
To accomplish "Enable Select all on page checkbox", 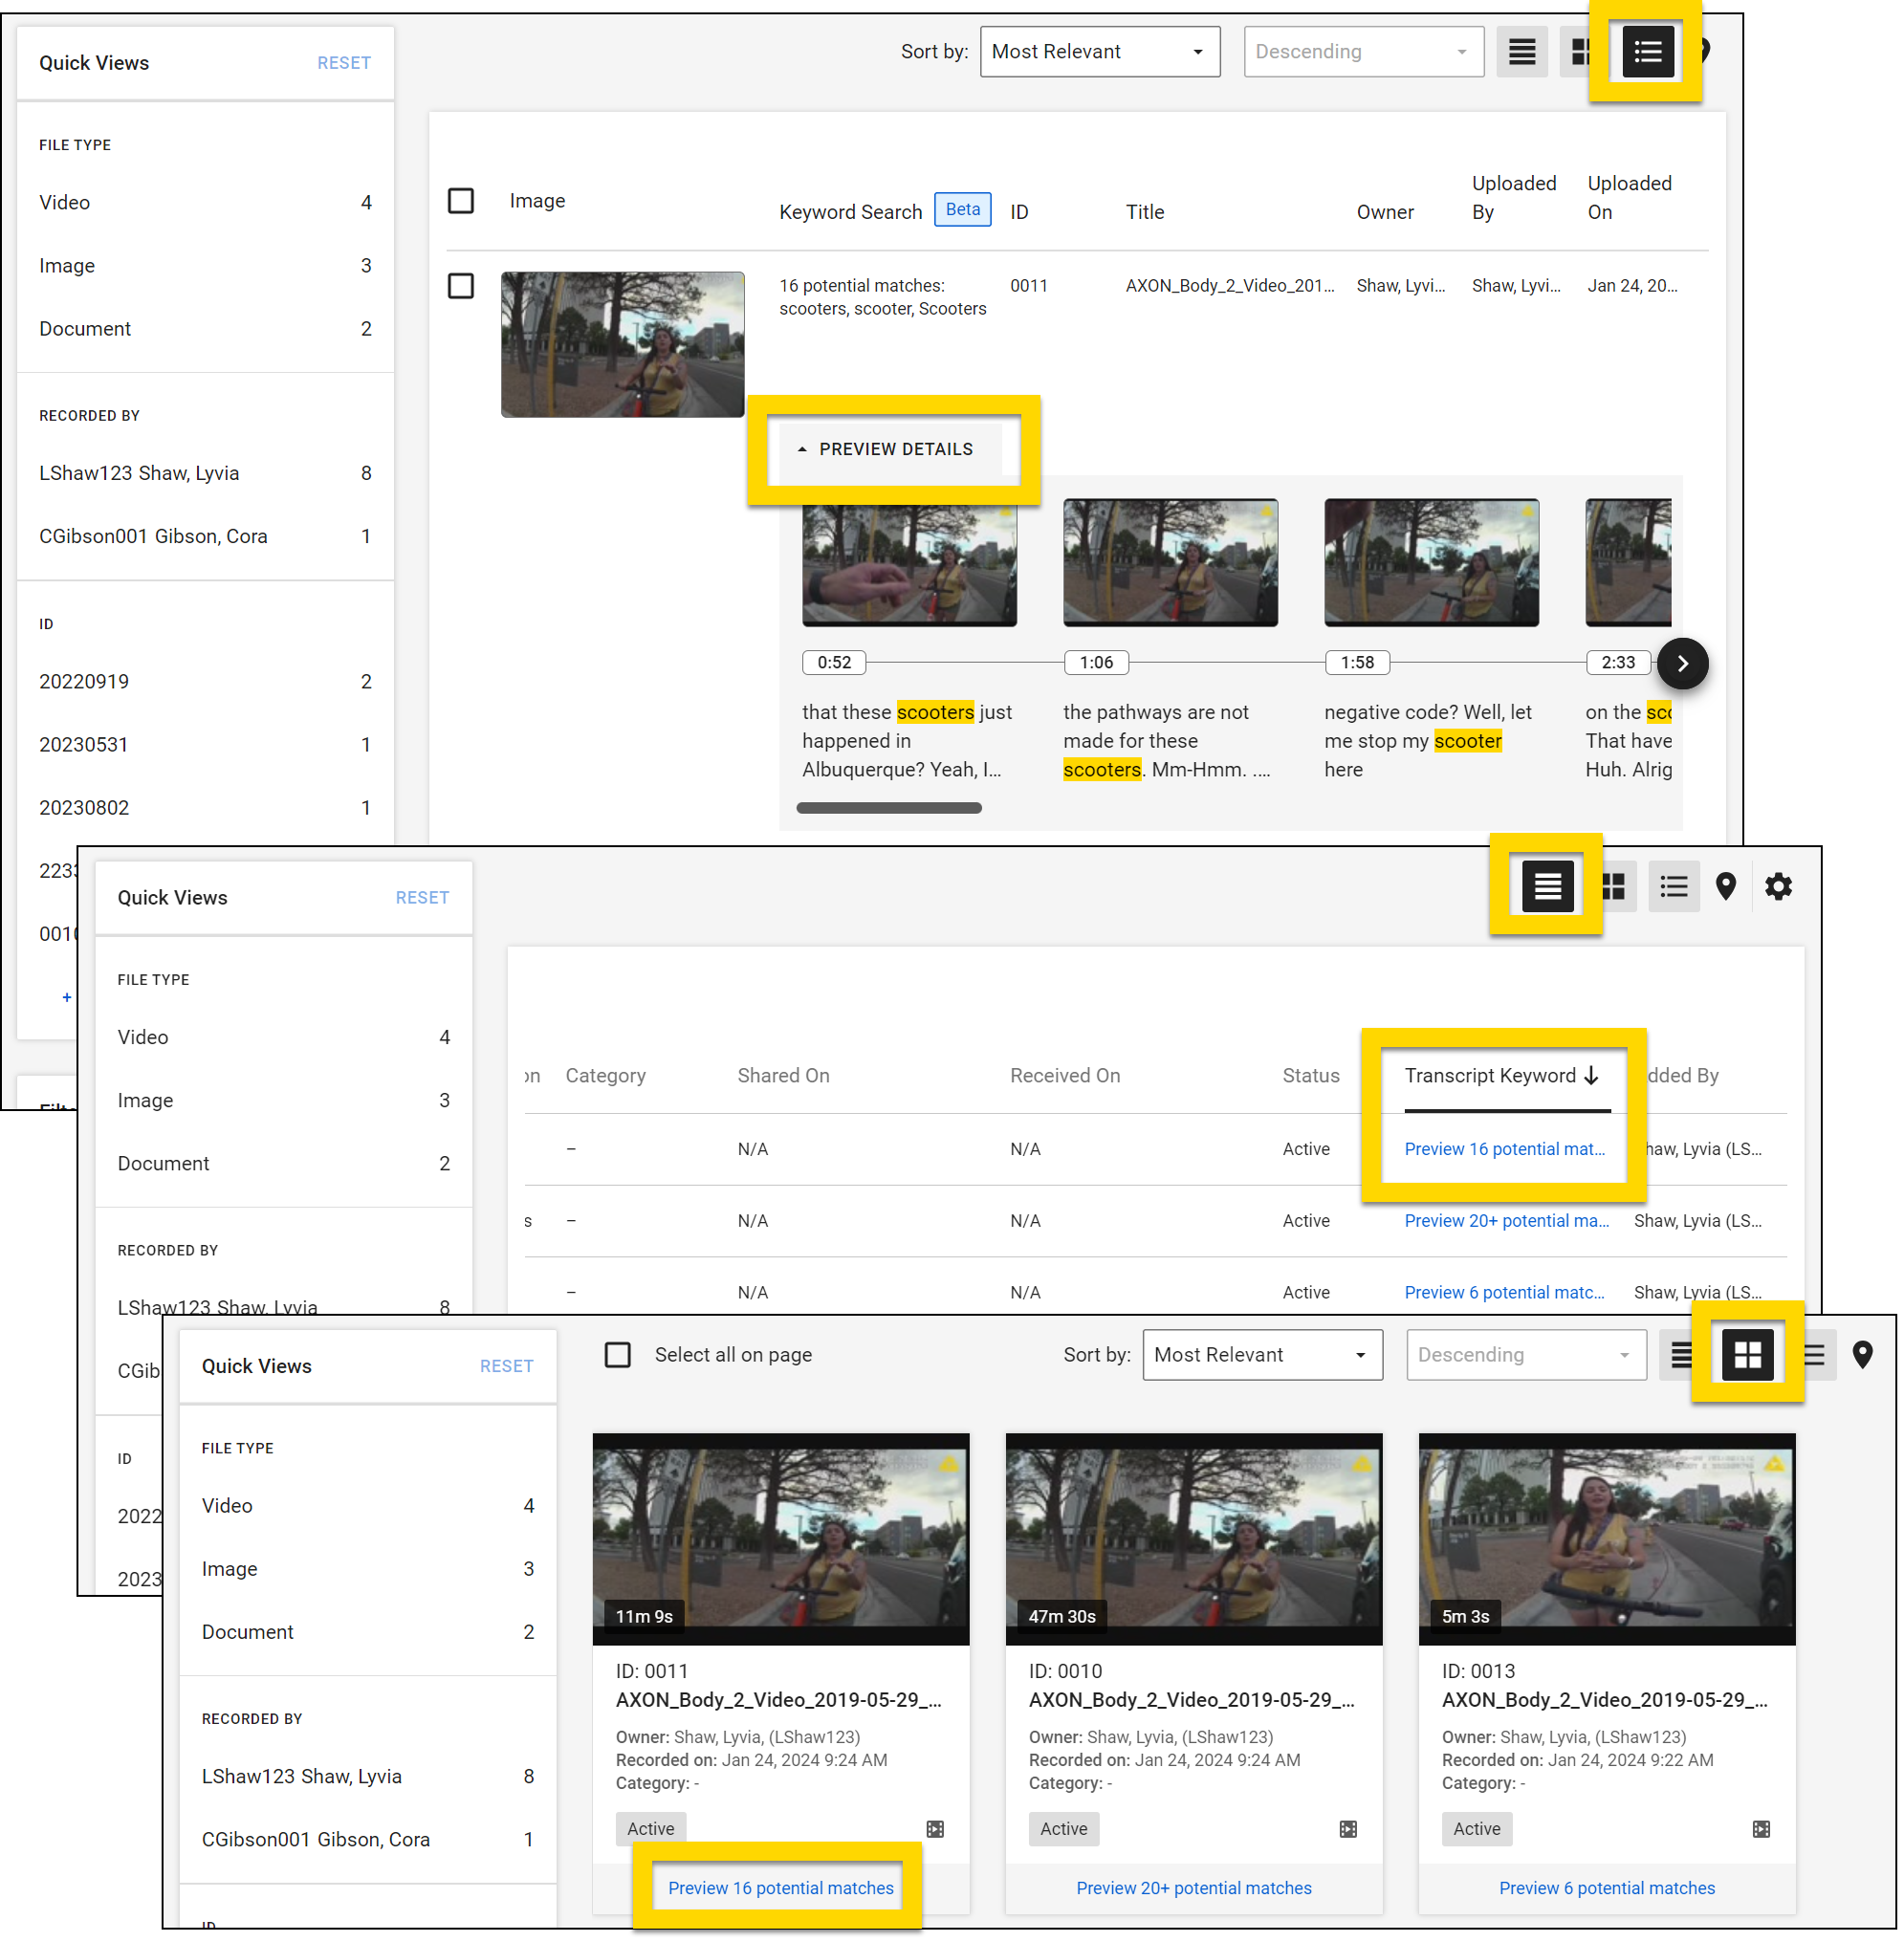I will tap(618, 1354).
